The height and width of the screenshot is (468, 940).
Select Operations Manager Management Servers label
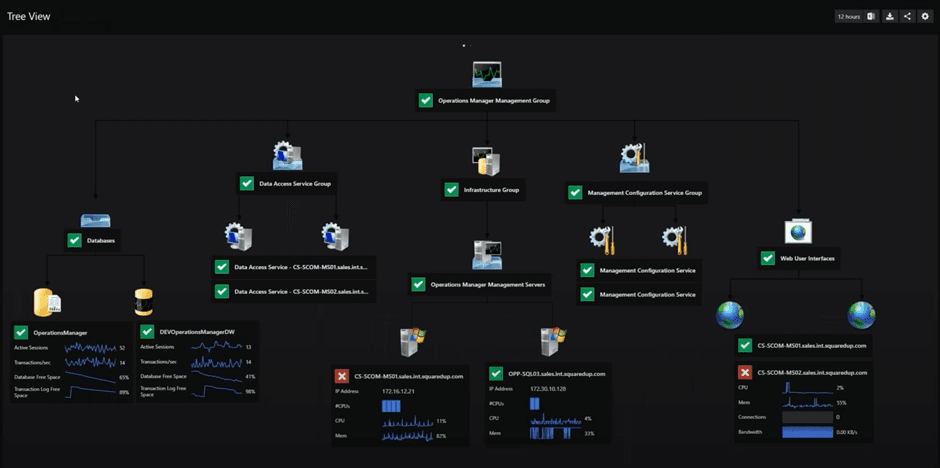[x=487, y=285]
